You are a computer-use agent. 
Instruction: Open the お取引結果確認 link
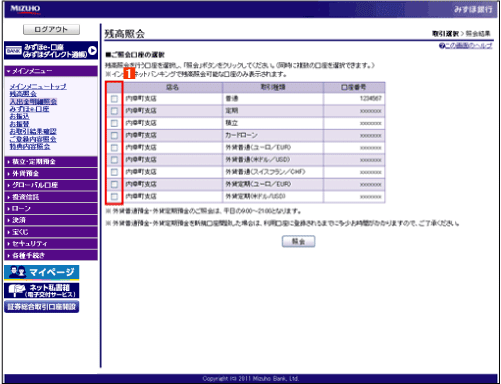point(33,131)
